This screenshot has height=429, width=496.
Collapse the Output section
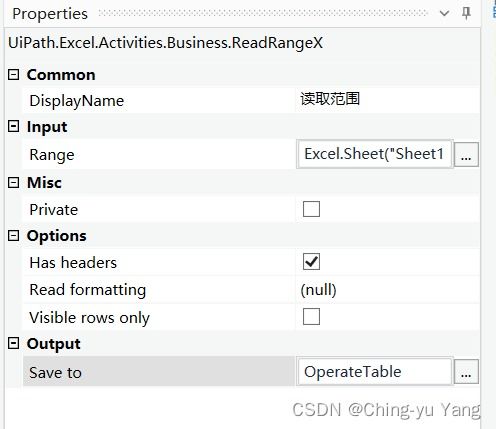(13, 343)
